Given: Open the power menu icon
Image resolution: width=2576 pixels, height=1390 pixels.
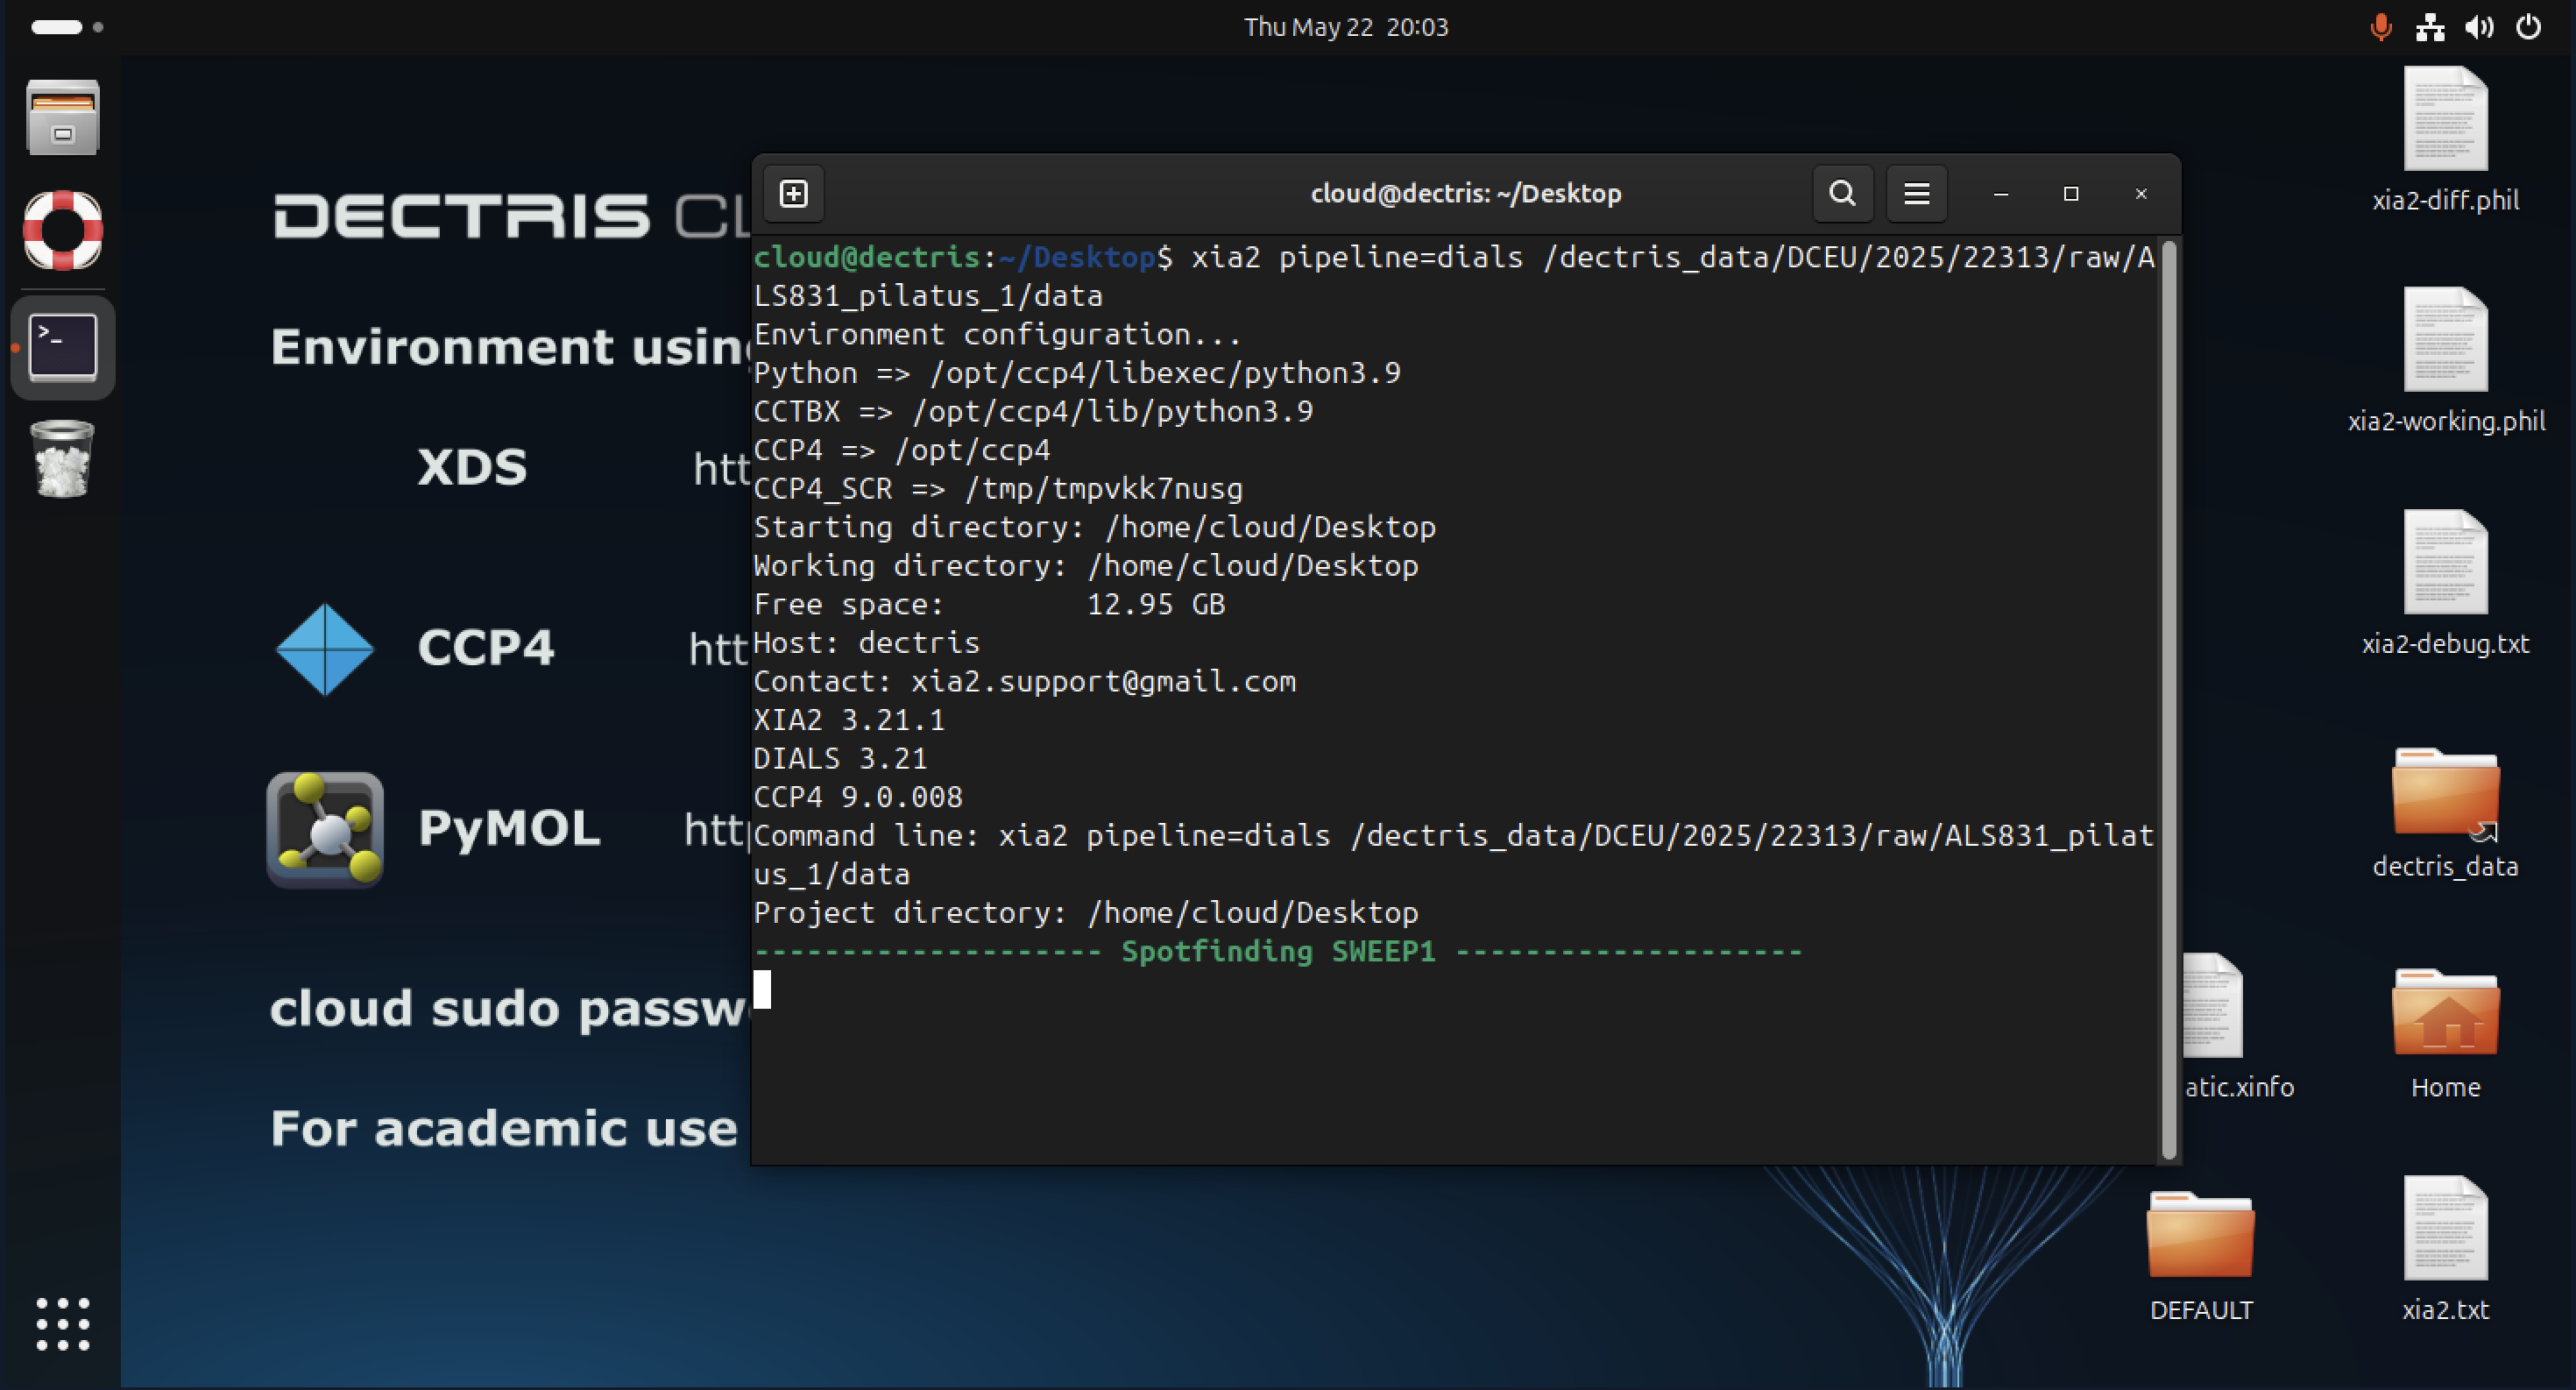Looking at the screenshot, I should coord(2528,27).
